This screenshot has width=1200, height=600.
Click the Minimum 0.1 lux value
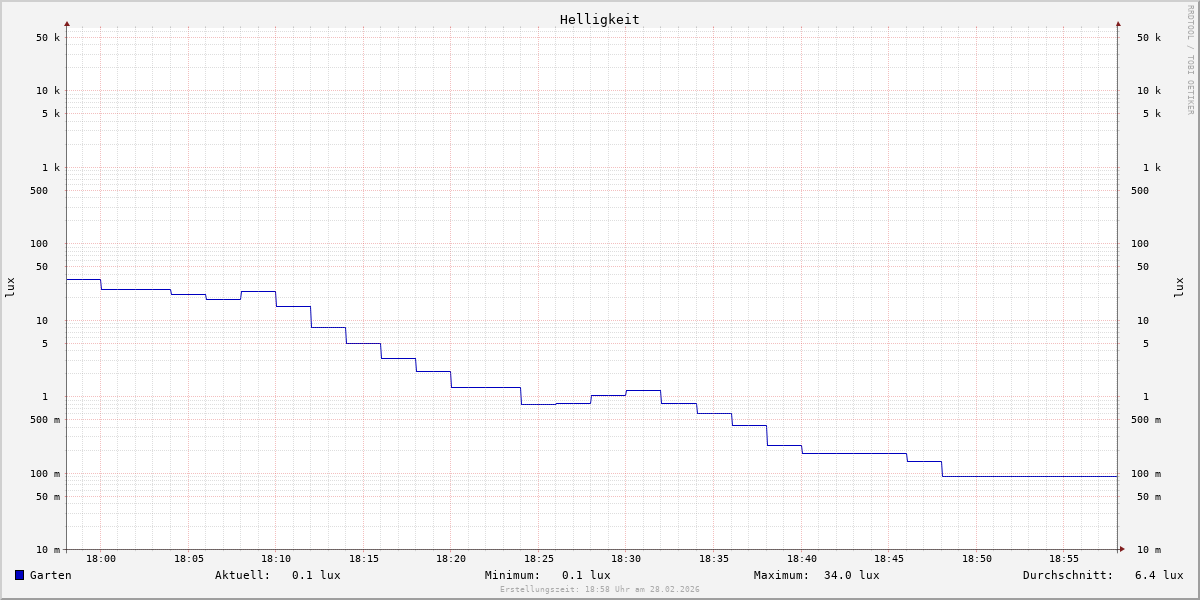coord(586,575)
